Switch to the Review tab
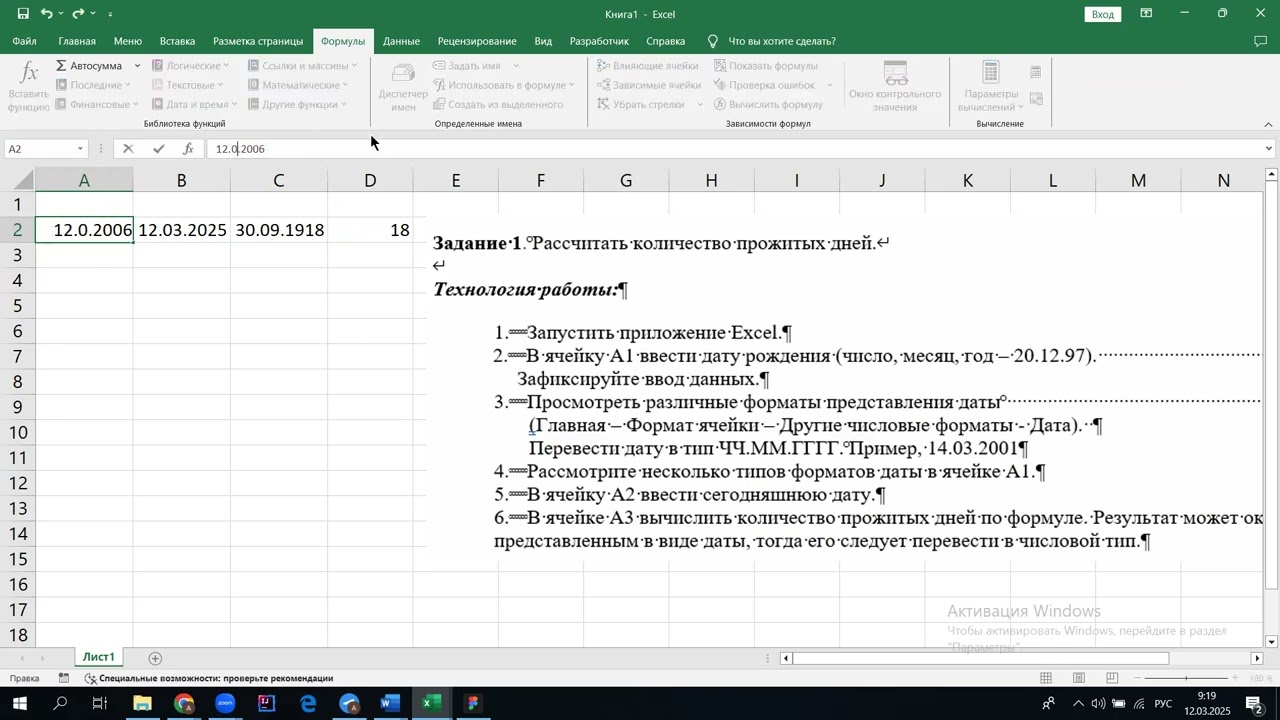Screen dimensions: 1280x720 [x=477, y=41]
